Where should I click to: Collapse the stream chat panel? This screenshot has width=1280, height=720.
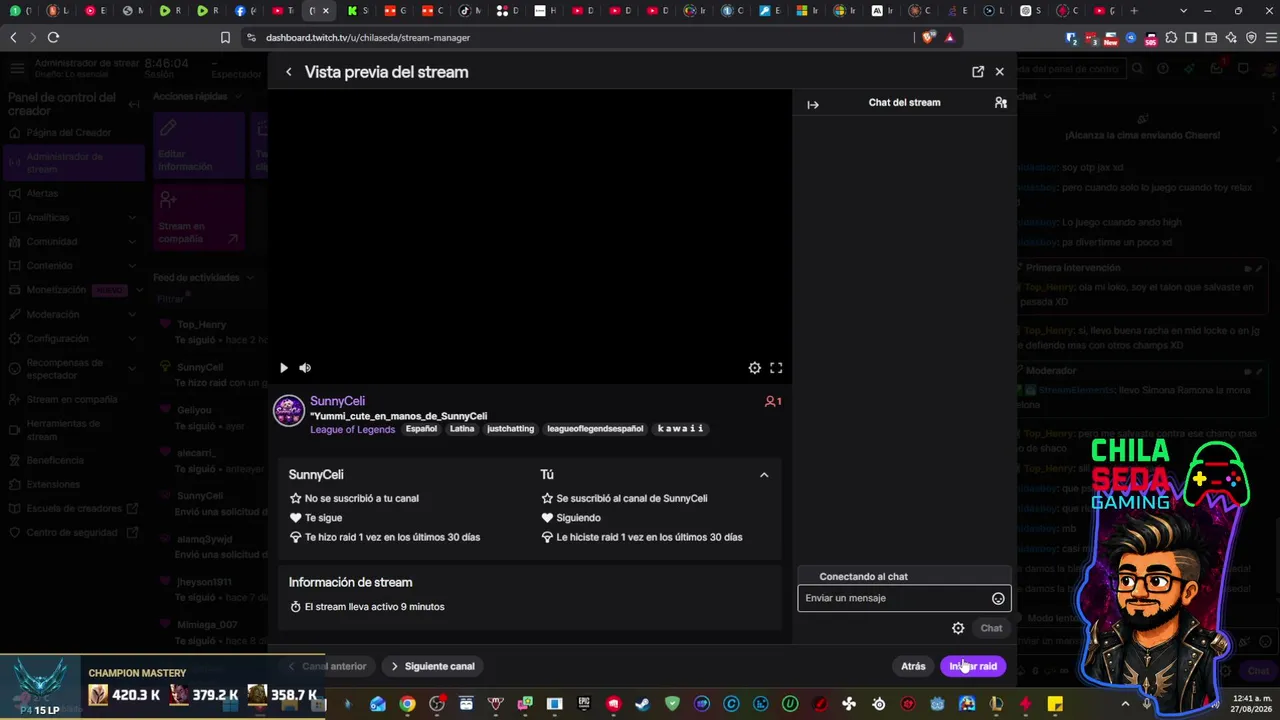tap(813, 104)
